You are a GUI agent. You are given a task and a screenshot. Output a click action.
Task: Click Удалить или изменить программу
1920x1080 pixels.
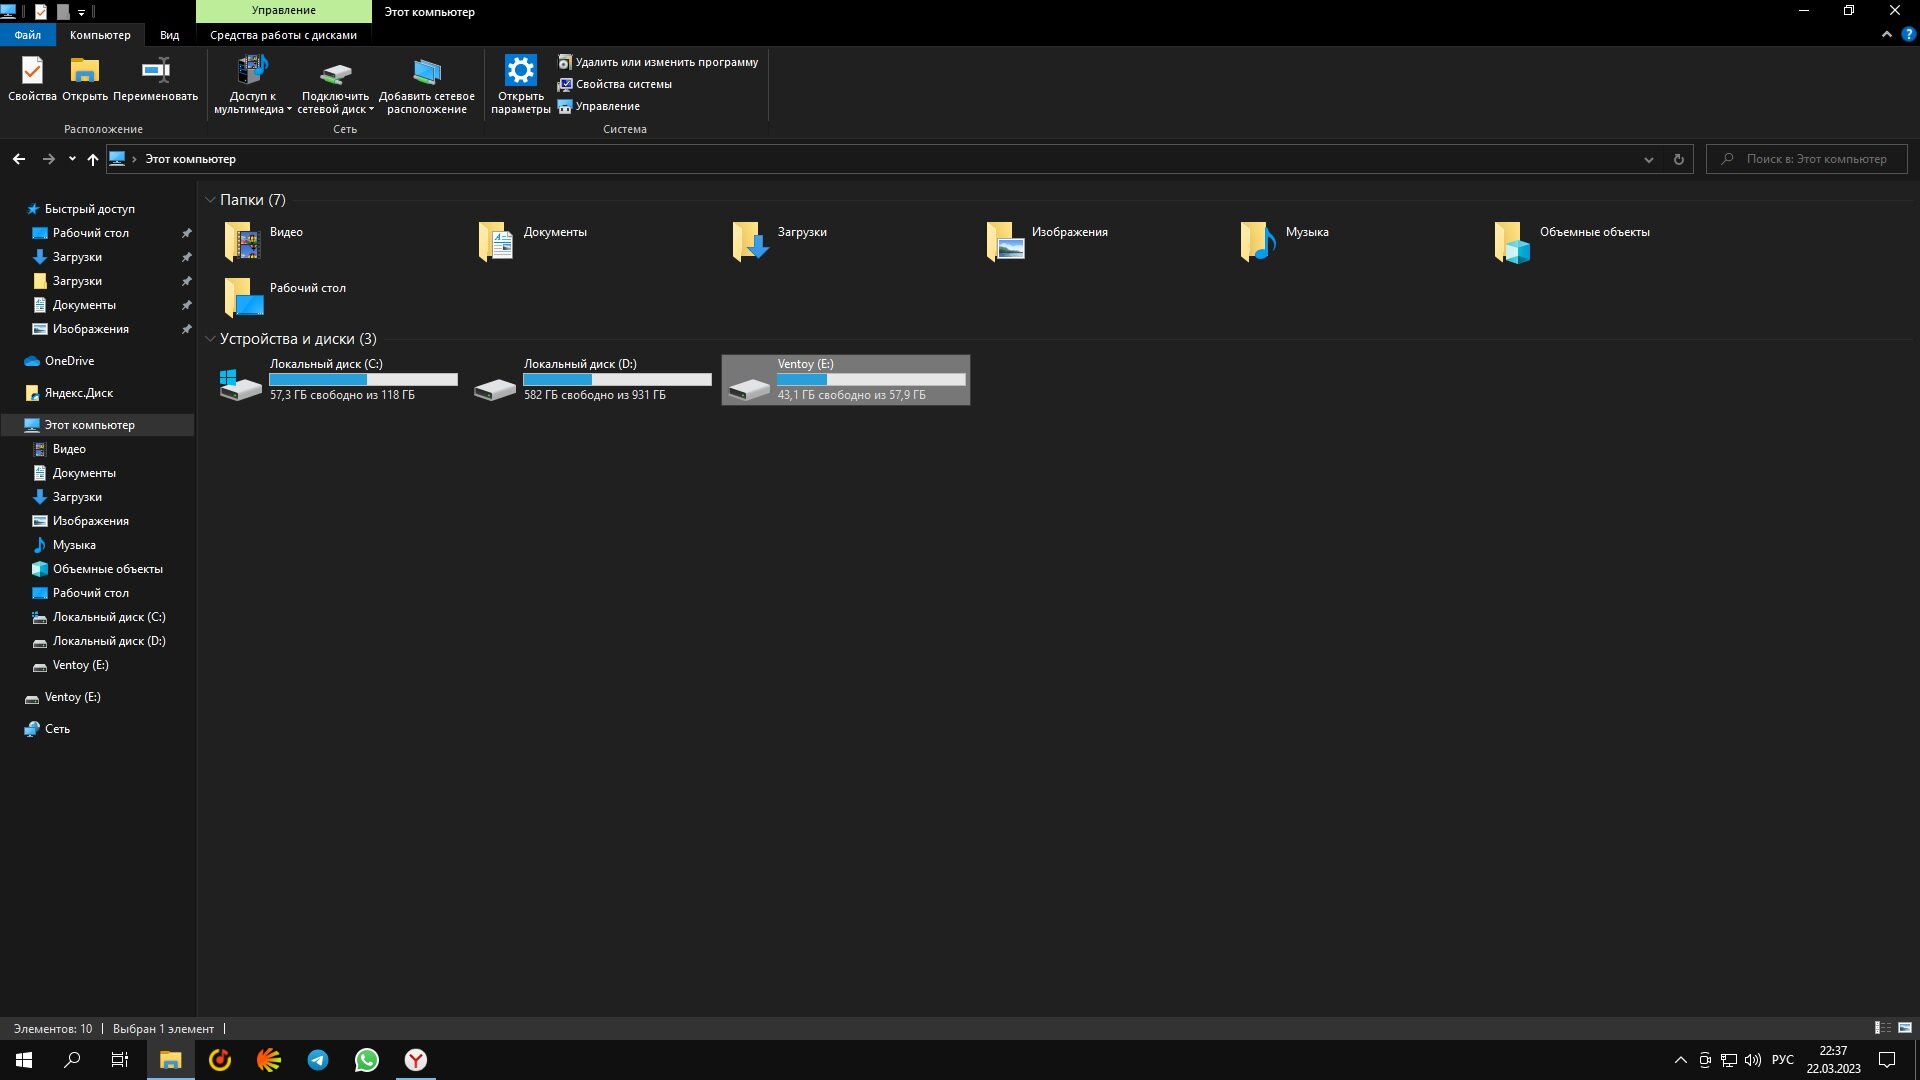[x=658, y=62]
